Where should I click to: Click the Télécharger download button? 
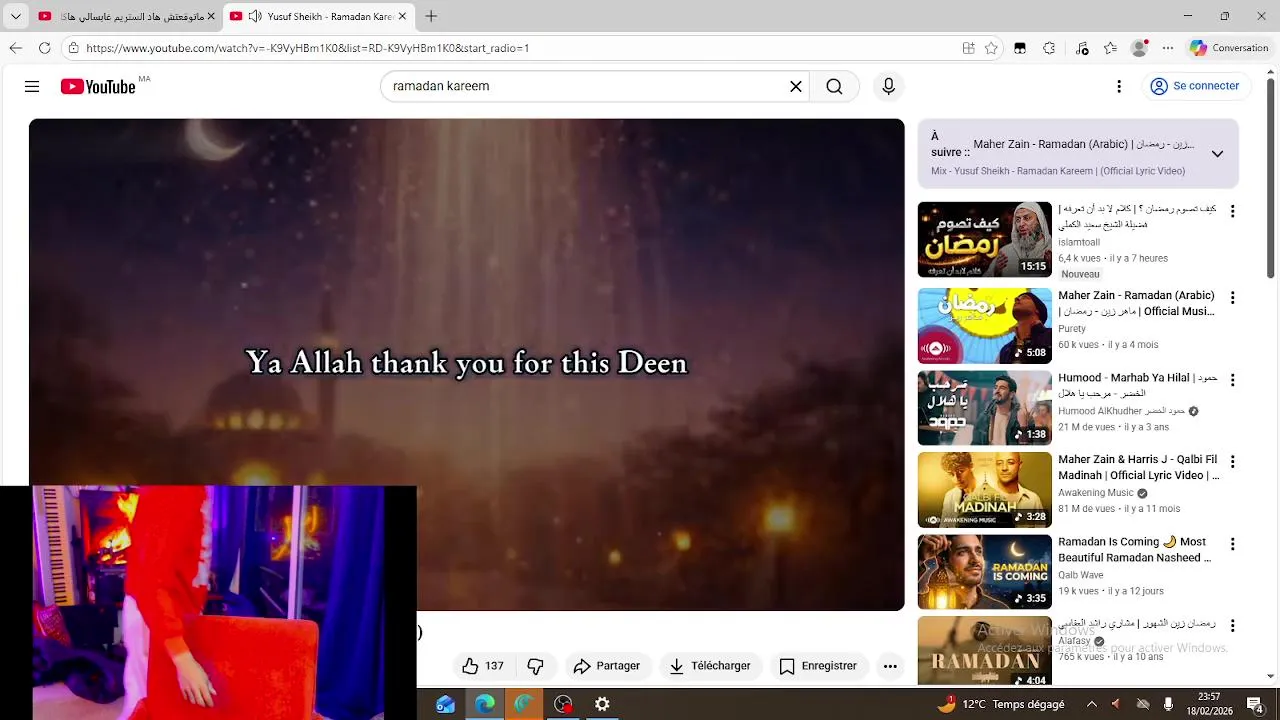point(710,666)
